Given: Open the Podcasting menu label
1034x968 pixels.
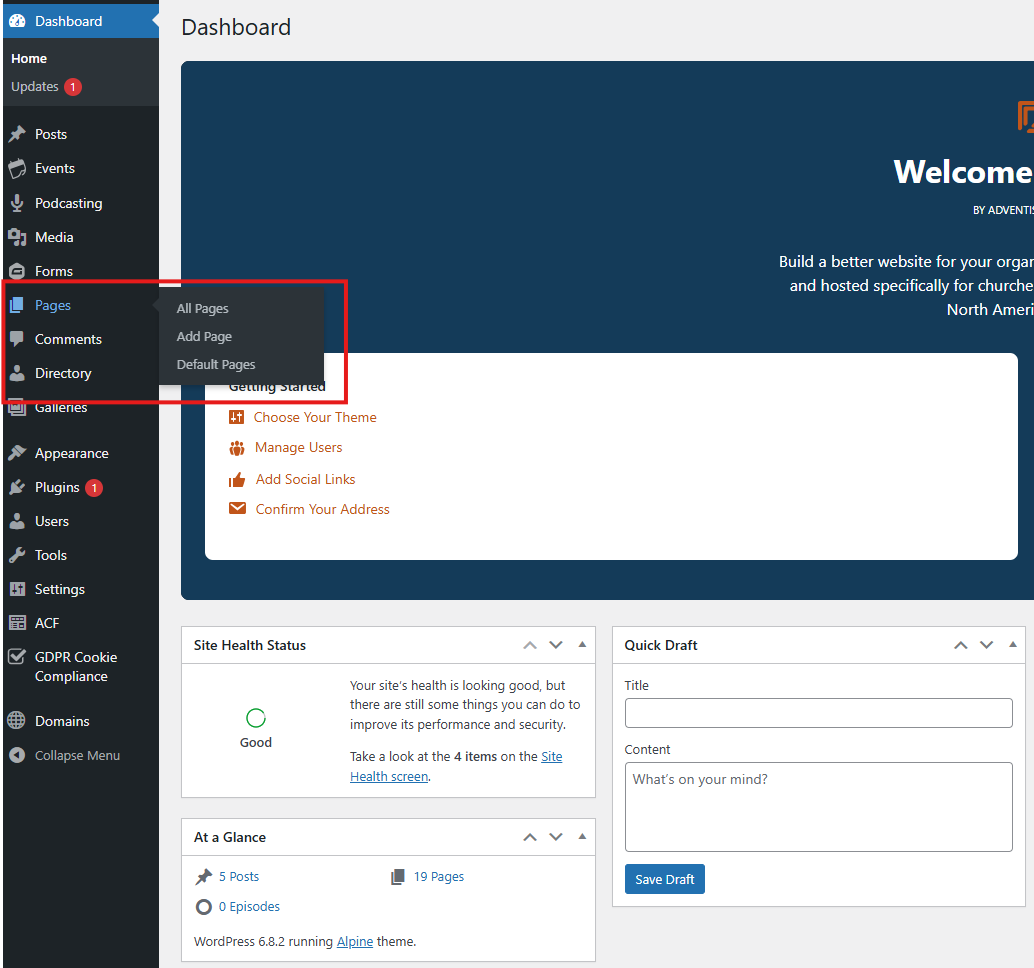Looking at the screenshot, I should [69, 203].
